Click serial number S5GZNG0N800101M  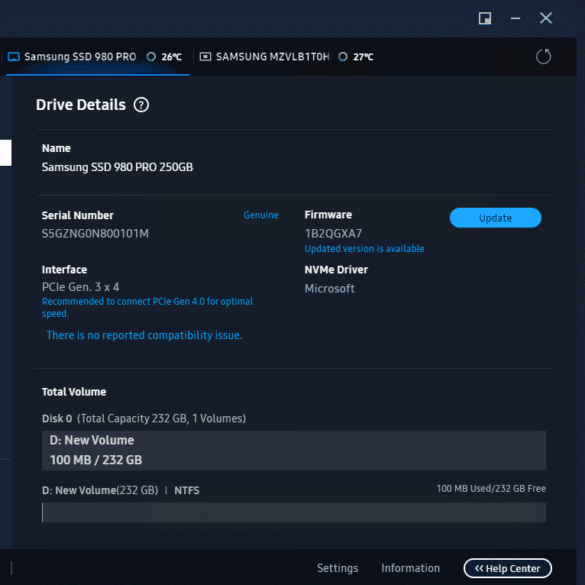pos(95,234)
